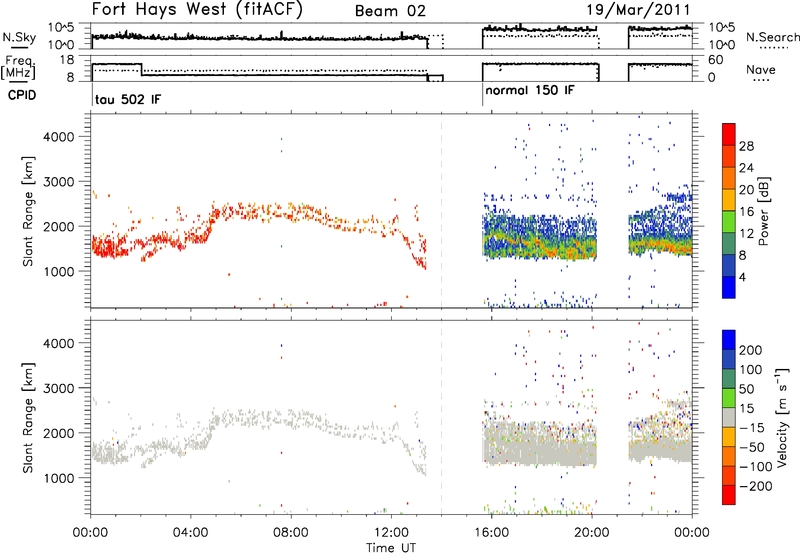
Task: Click the "tau 502 IF" CPID marker
Action: (x=128, y=99)
